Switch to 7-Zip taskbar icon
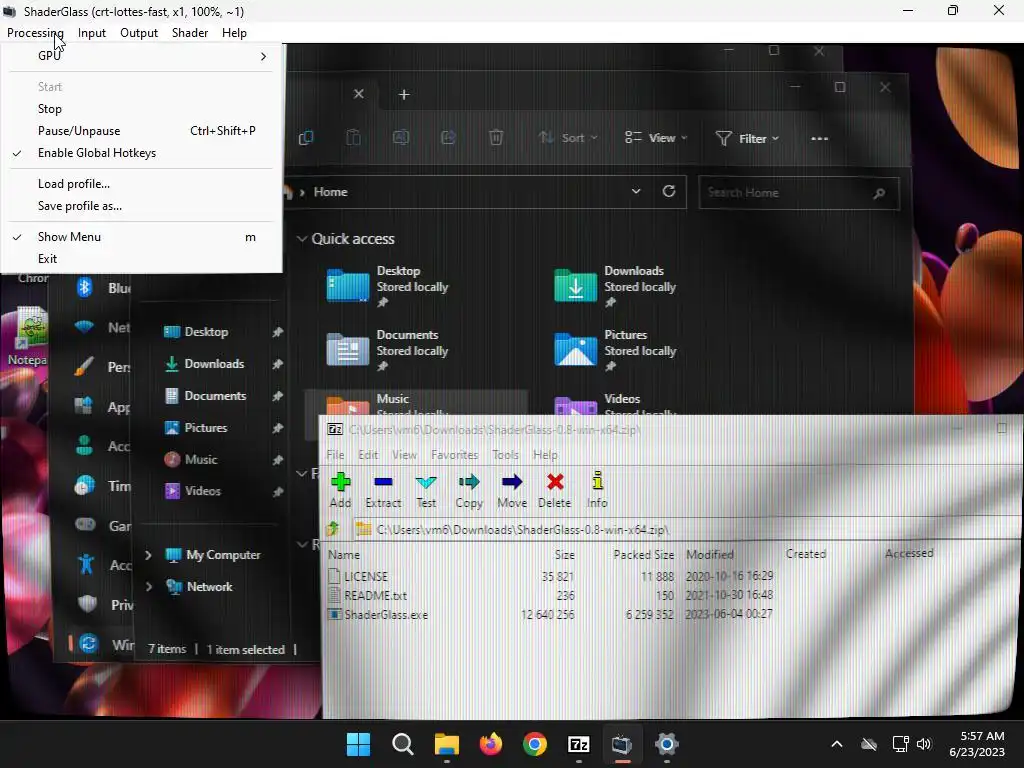Viewport: 1024px width, 768px height. tap(579, 744)
